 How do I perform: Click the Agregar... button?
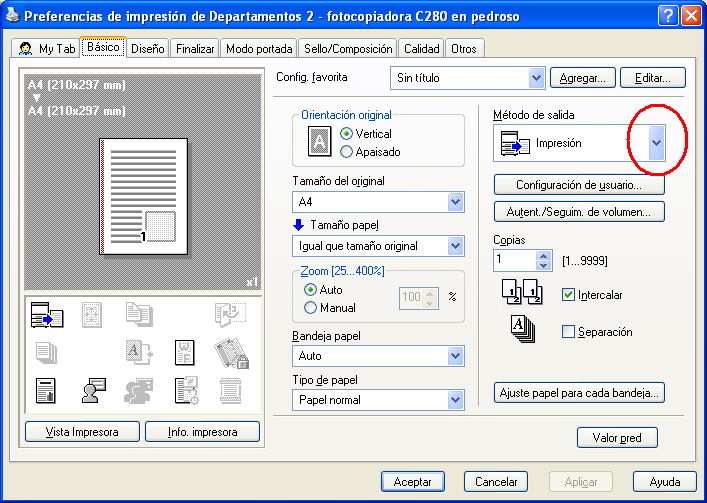(x=582, y=78)
